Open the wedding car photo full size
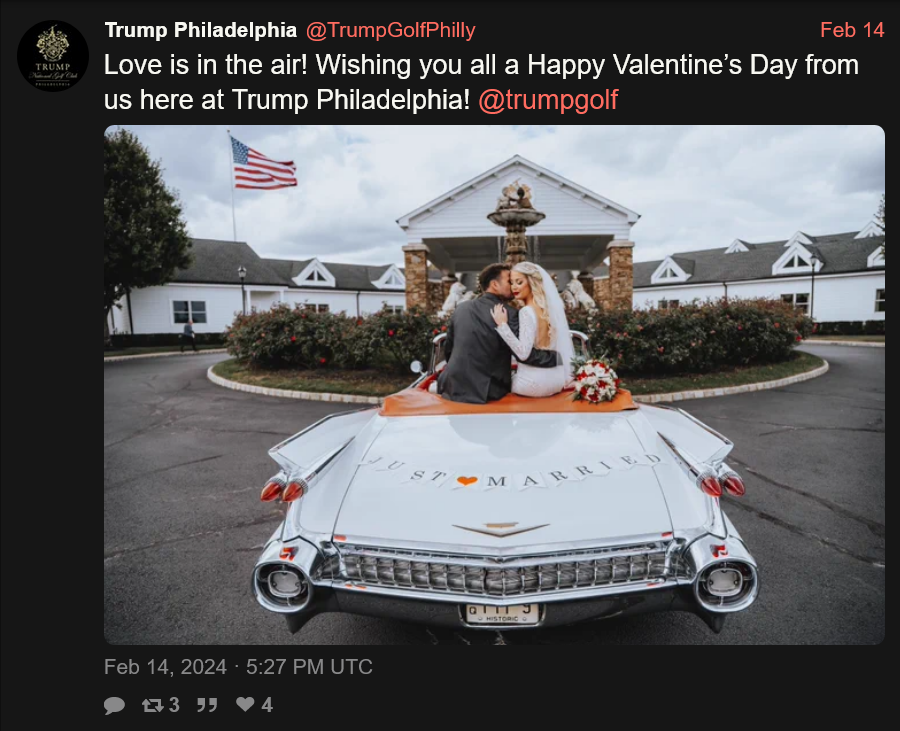 click(x=494, y=384)
